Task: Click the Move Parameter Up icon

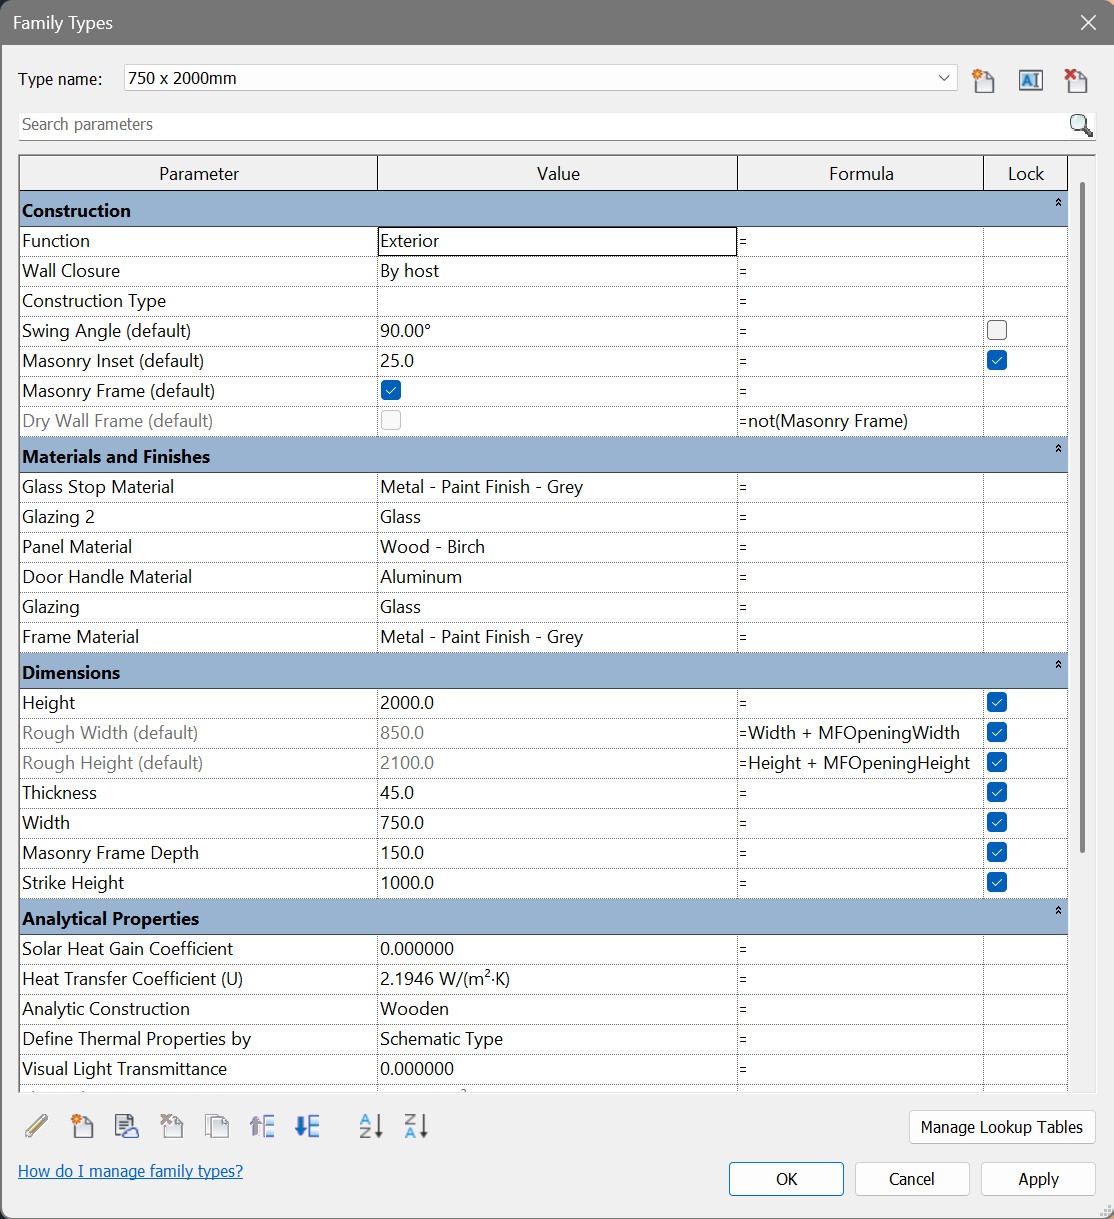Action: pyautogui.click(x=262, y=1127)
